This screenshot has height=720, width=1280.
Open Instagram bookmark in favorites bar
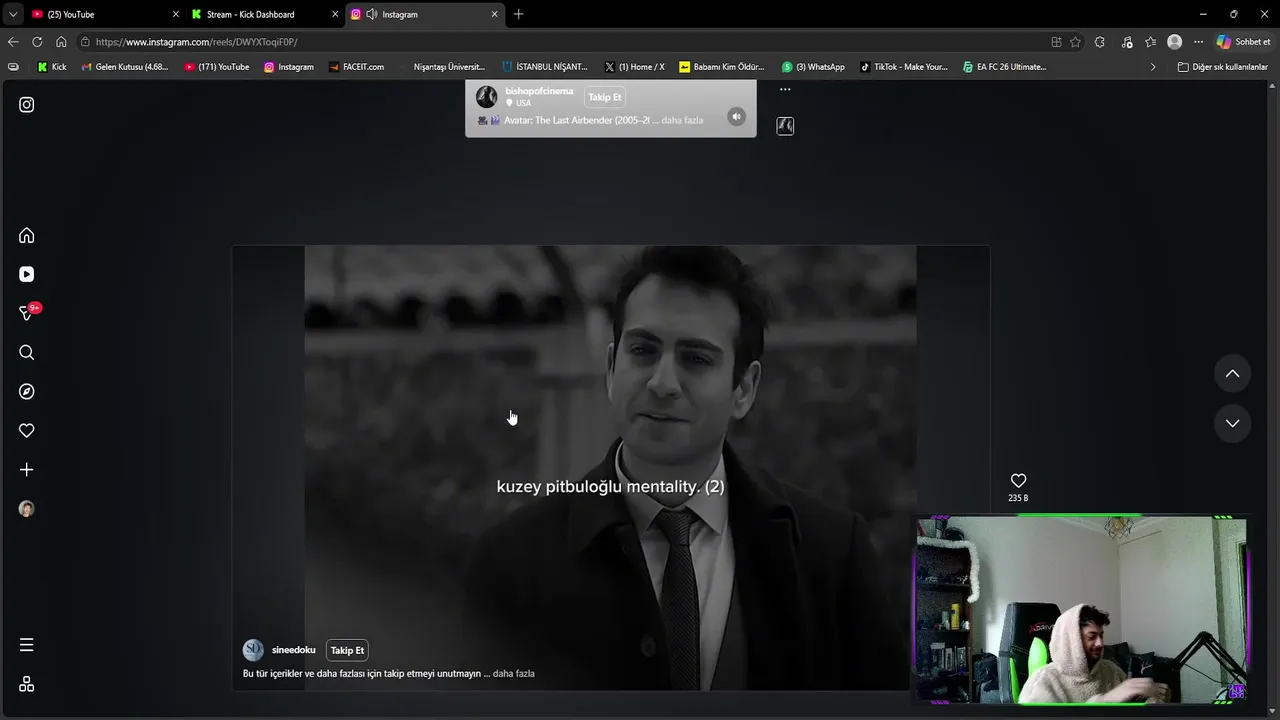tap(289, 67)
